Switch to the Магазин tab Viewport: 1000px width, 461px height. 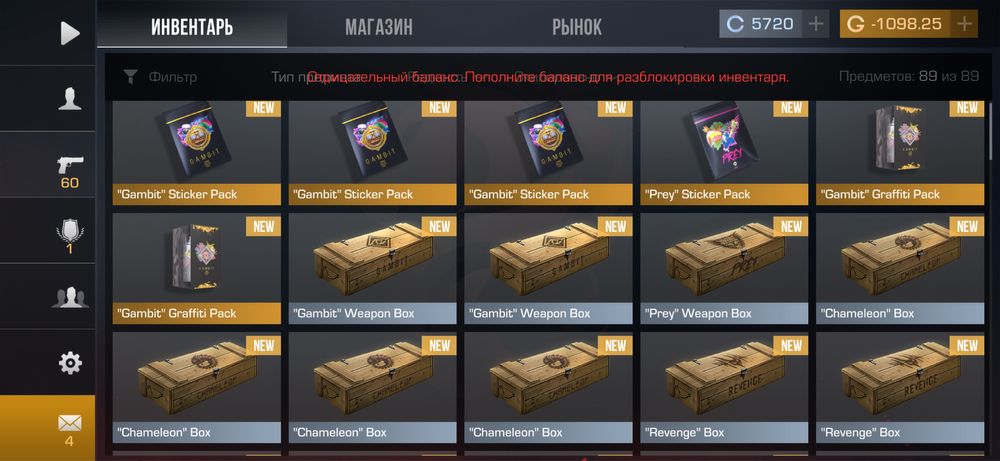pyautogui.click(x=379, y=27)
